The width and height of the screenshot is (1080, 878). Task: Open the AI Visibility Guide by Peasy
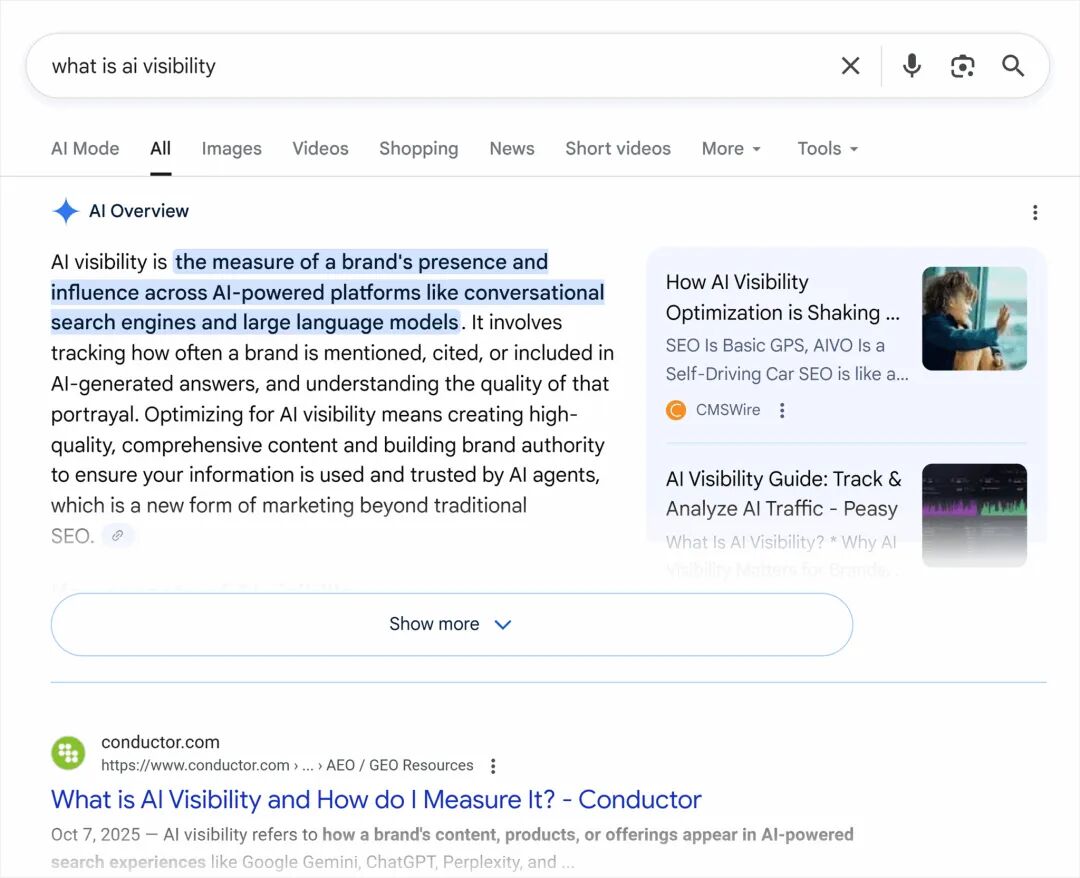tap(783, 493)
